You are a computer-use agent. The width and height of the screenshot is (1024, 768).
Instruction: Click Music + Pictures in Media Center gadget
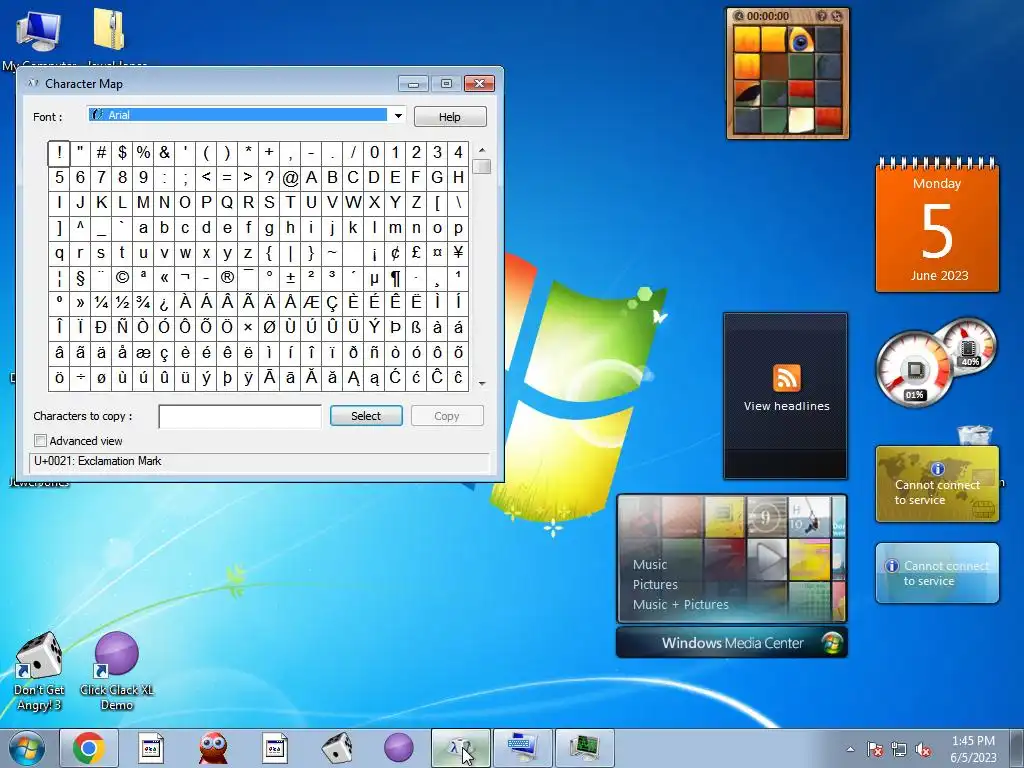(680, 605)
